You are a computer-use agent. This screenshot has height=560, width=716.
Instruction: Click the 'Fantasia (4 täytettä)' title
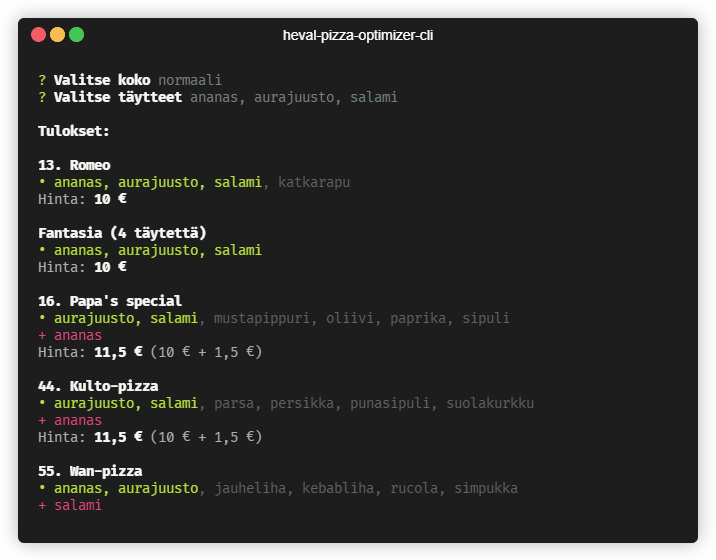coord(122,233)
